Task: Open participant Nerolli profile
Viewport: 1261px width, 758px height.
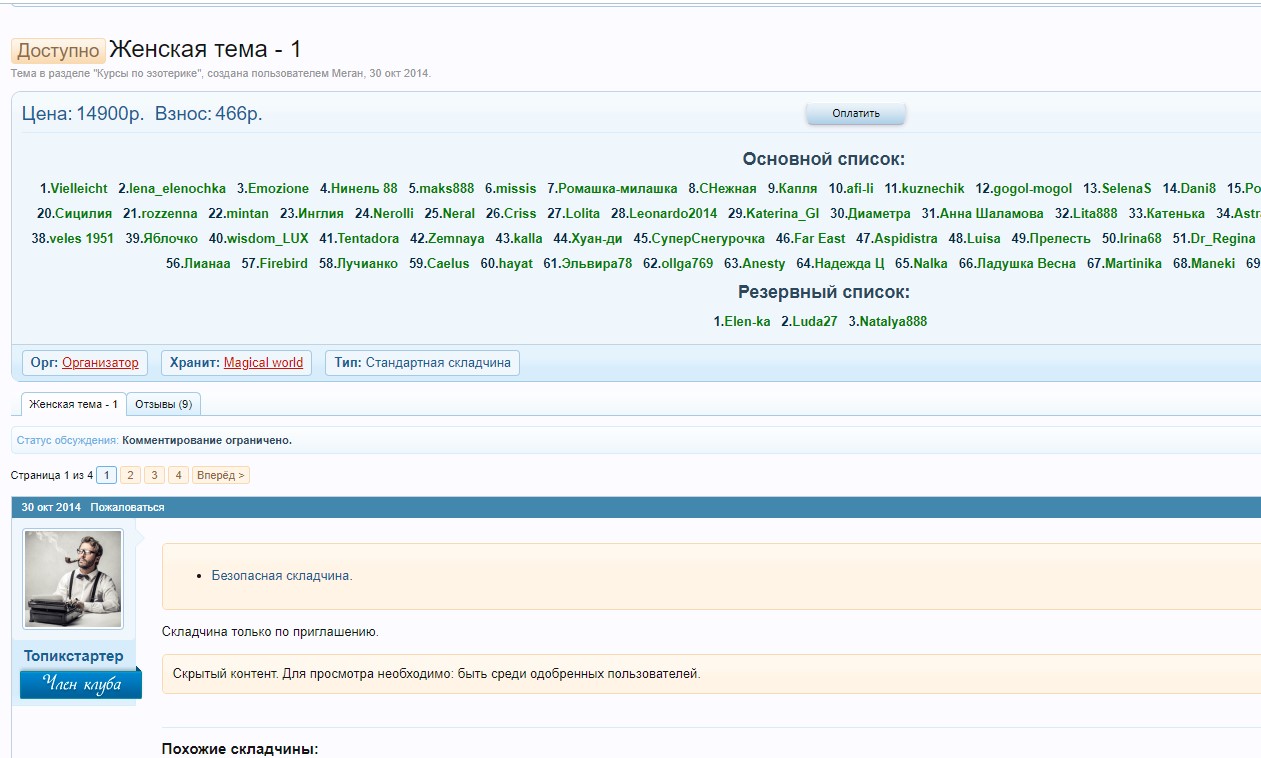Action: [393, 213]
